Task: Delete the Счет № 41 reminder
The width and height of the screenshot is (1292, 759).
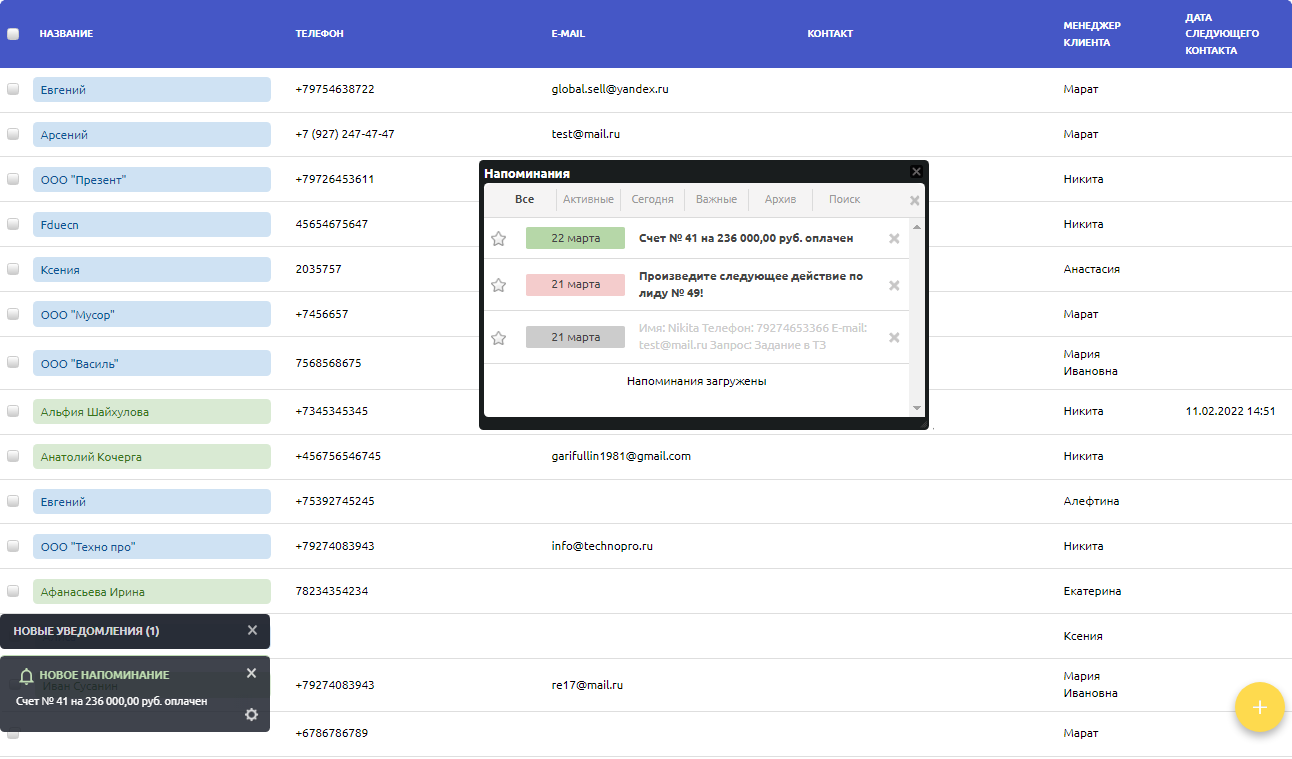Action: 894,239
